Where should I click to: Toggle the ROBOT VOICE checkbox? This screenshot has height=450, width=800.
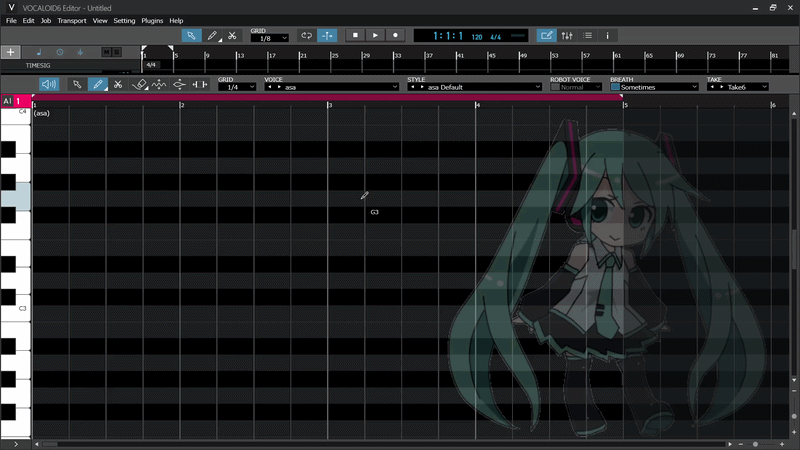point(555,87)
